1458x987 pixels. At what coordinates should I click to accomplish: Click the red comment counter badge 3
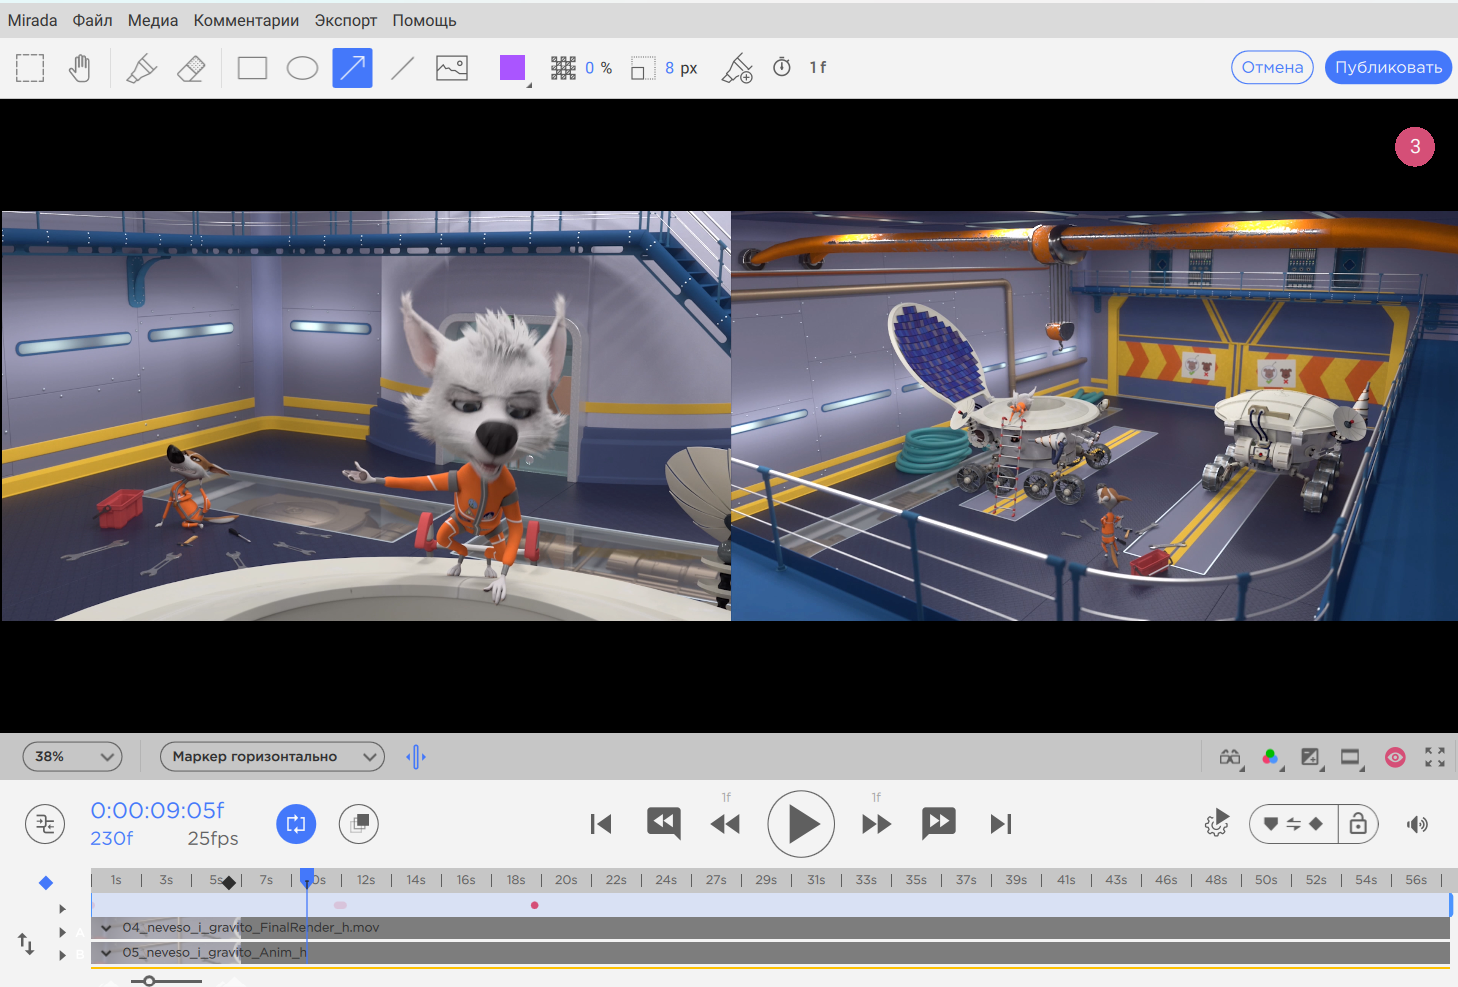click(x=1415, y=146)
